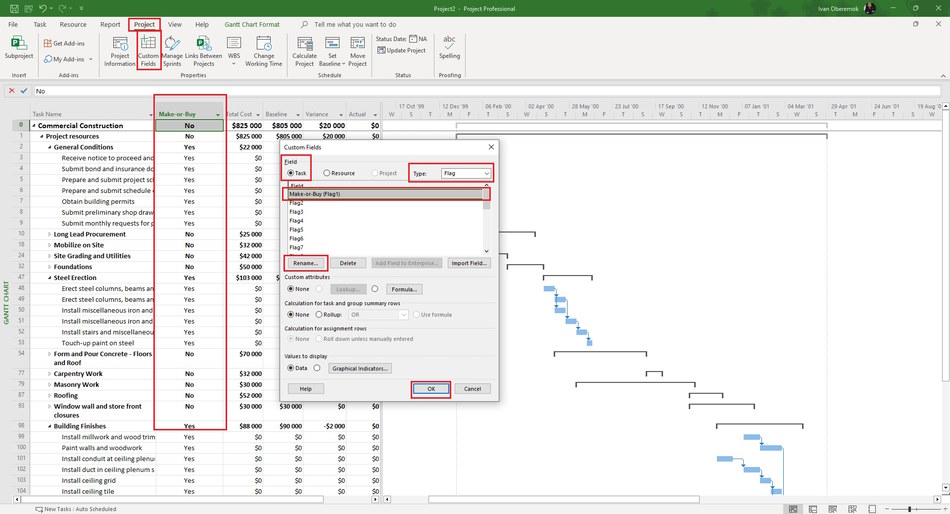Image resolution: width=950 pixels, height=514 pixels.
Task: Collapse the Steel Erection task group
Action: (x=50, y=278)
